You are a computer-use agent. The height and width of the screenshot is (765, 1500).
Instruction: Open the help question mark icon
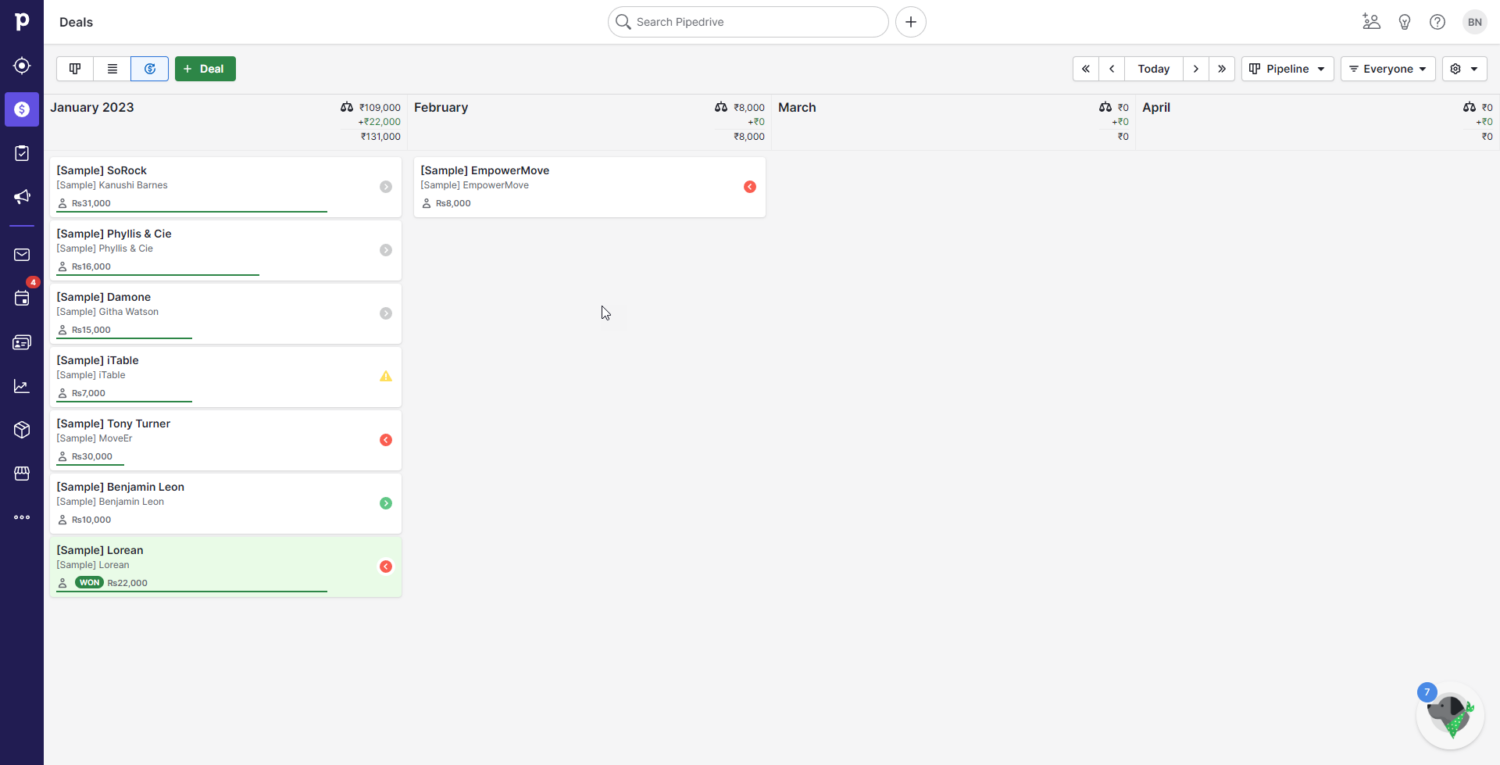(x=1437, y=22)
